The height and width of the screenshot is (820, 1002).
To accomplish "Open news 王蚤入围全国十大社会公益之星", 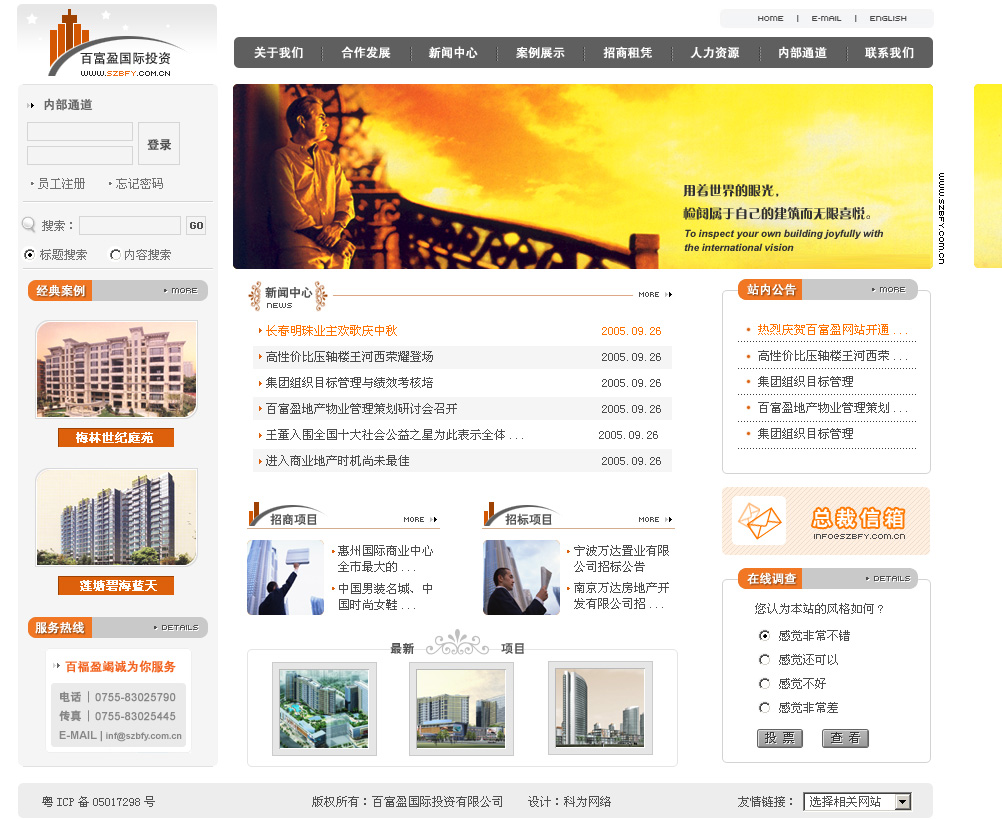I will coord(394,435).
